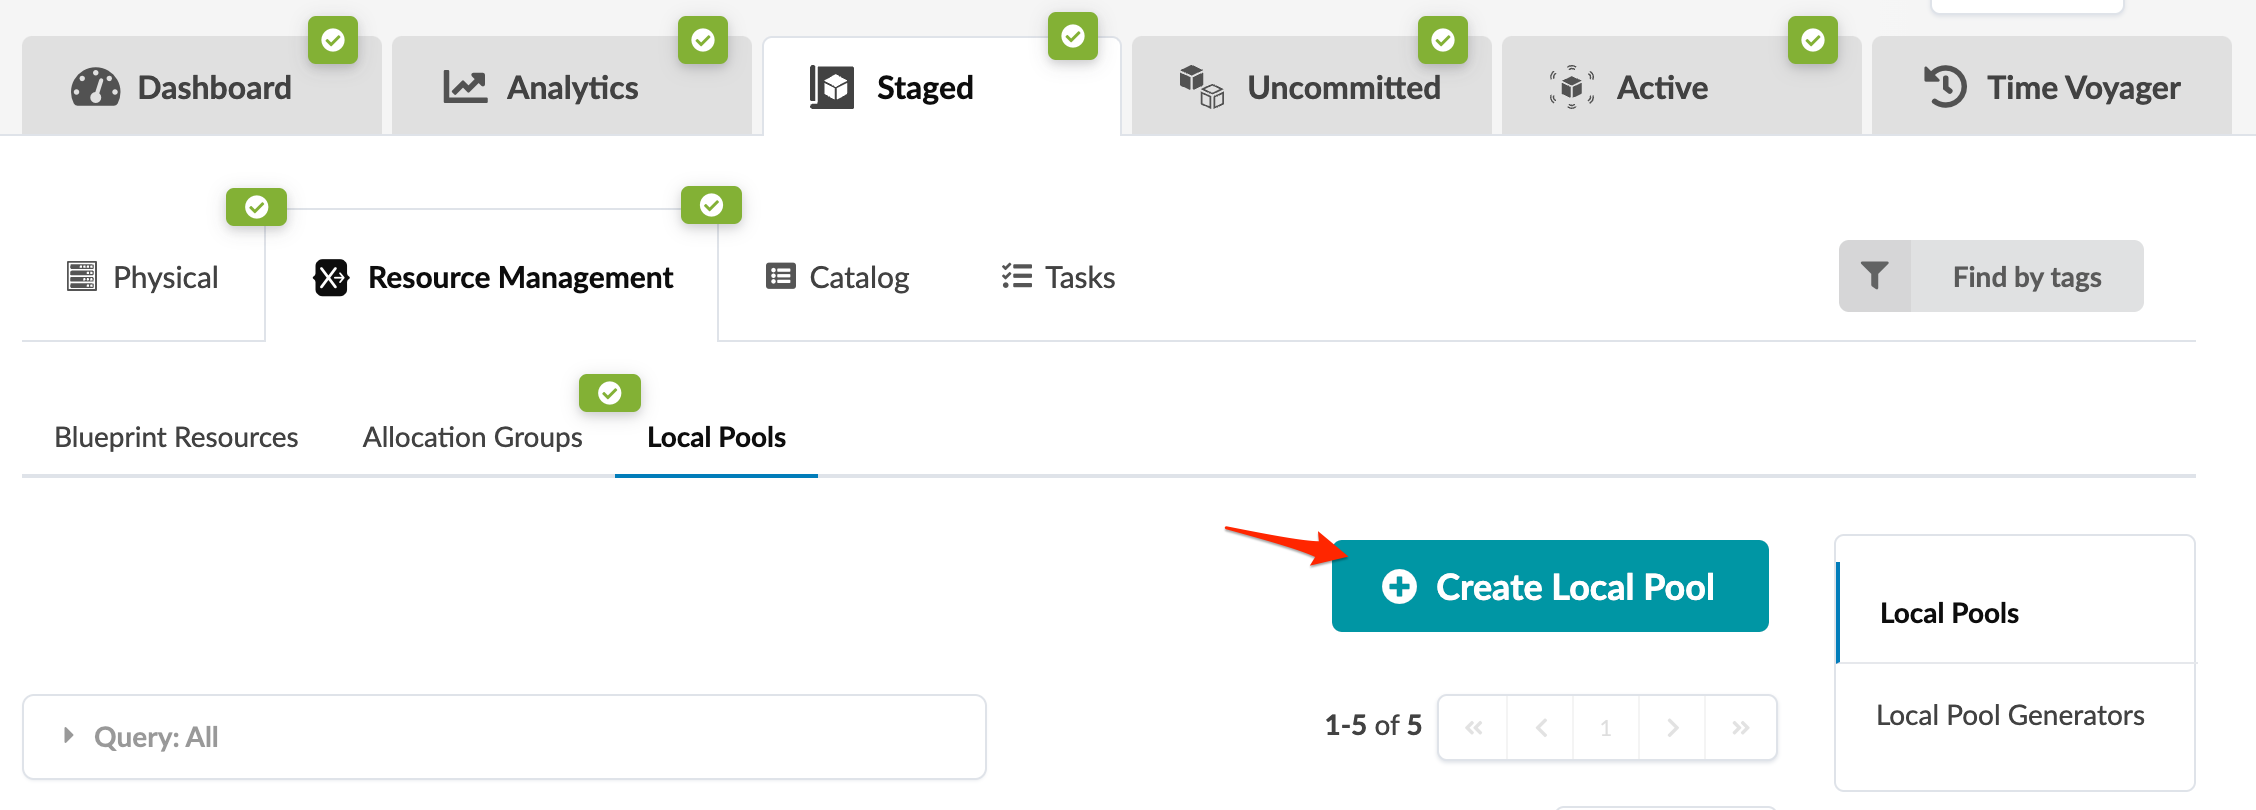Open Local Pool Generators link
The image size is (2256, 810).
pos(2010,715)
